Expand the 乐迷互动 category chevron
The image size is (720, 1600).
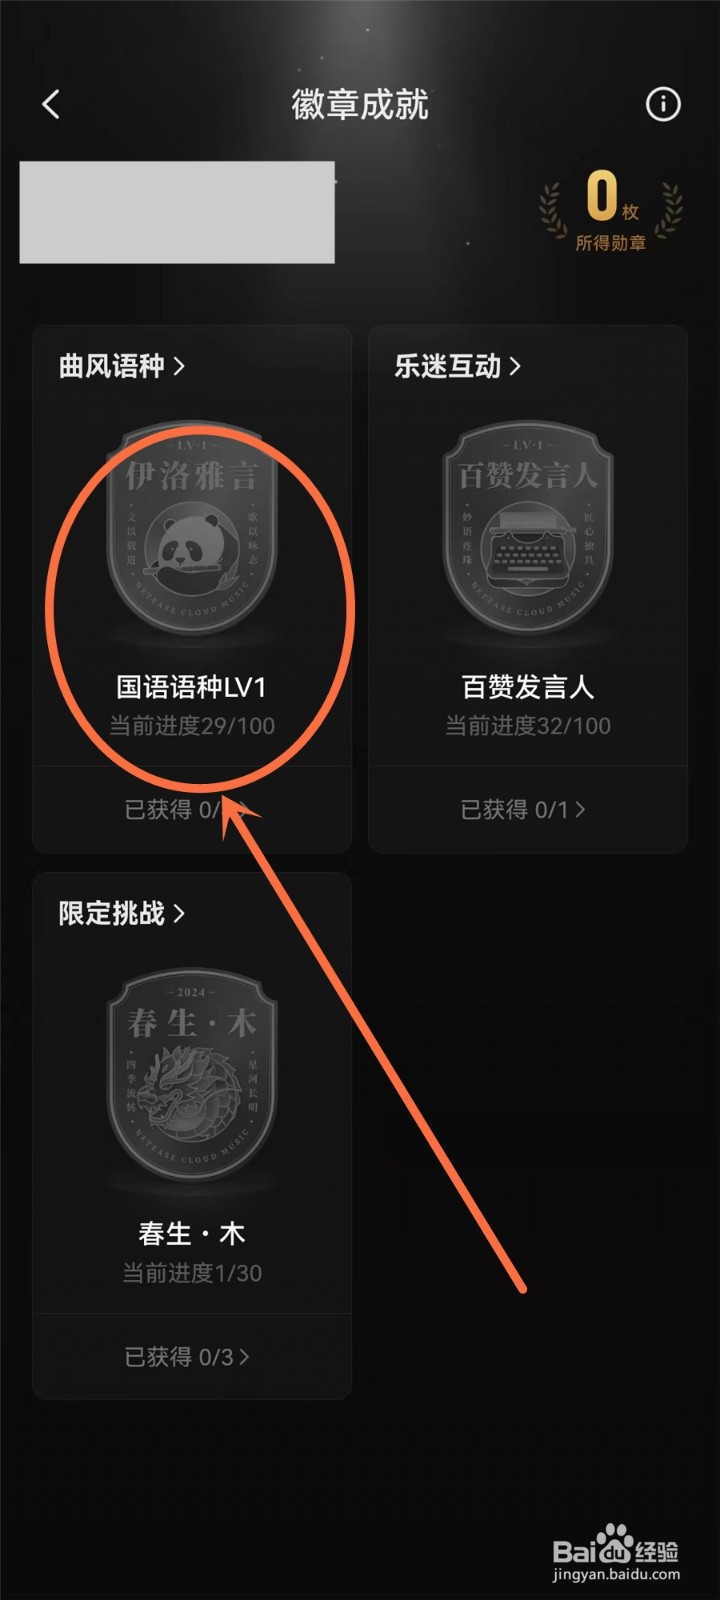(x=515, y=366)
